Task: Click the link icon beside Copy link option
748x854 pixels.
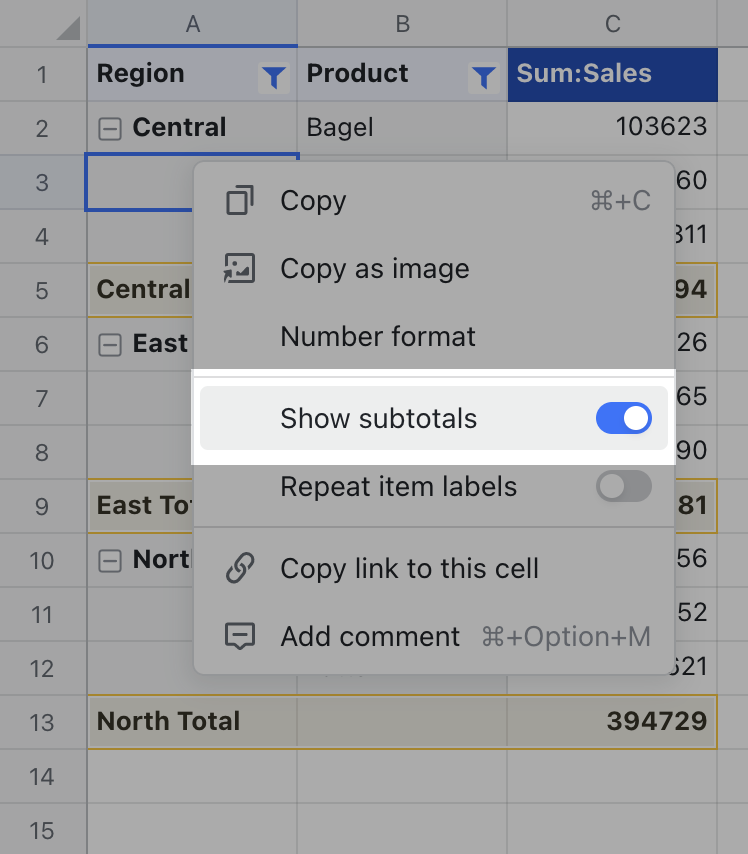Action: point(239,568)
